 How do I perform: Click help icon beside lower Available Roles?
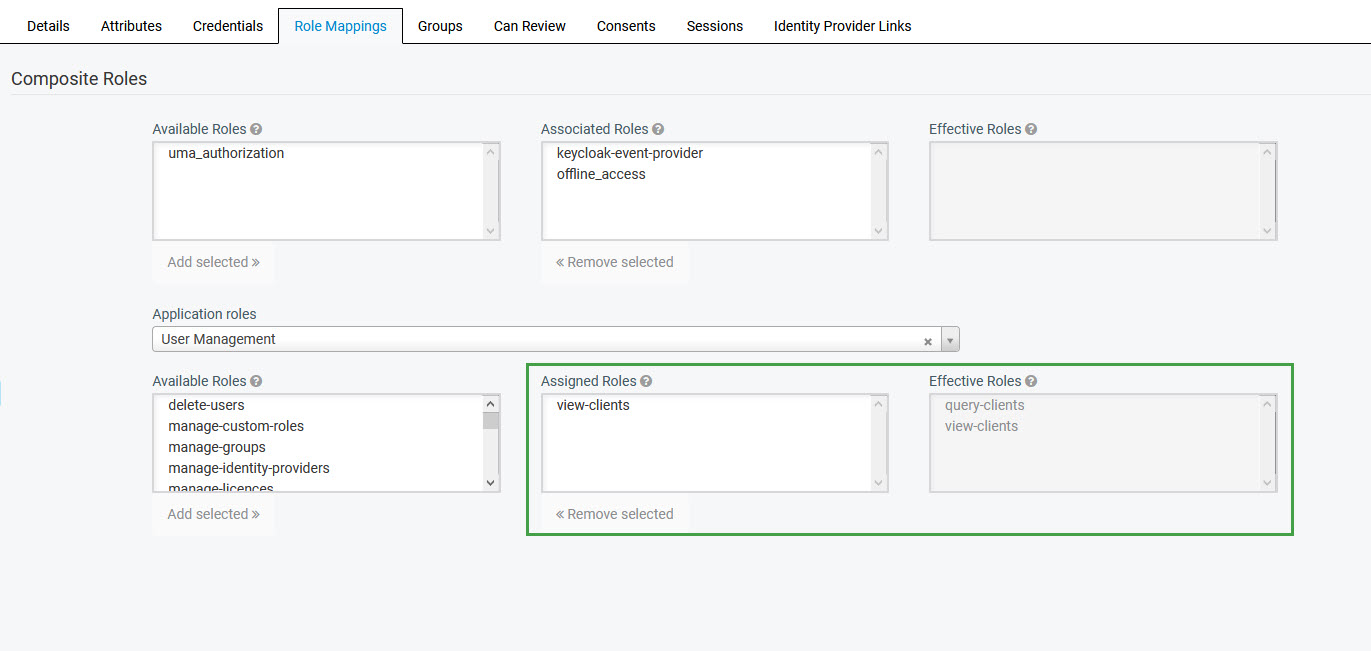point(256,381)
